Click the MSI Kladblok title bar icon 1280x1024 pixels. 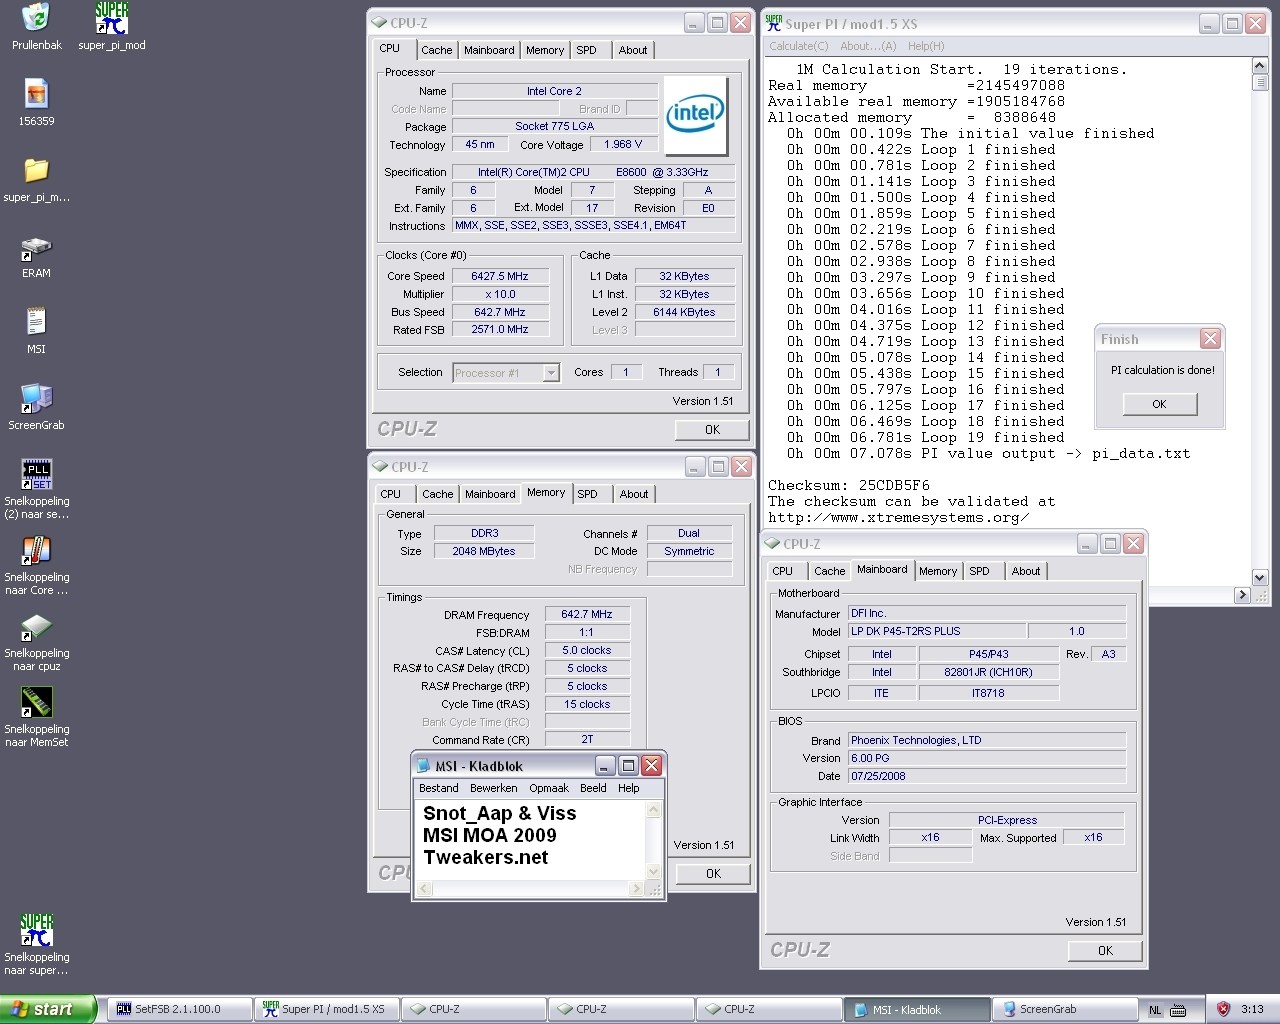point(423,766)
